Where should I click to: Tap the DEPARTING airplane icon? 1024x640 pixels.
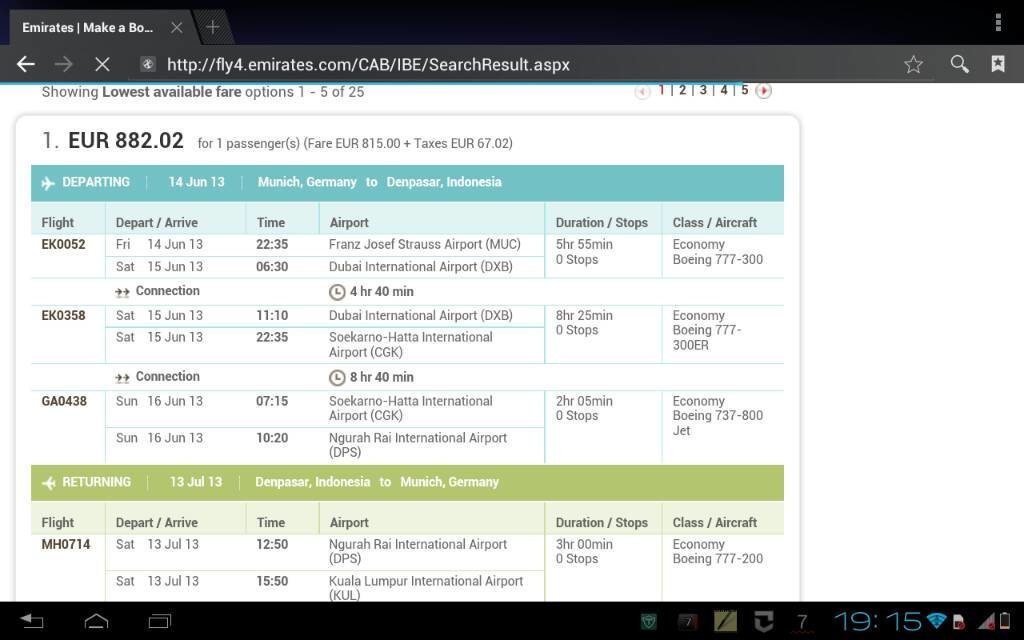[48, 184]
